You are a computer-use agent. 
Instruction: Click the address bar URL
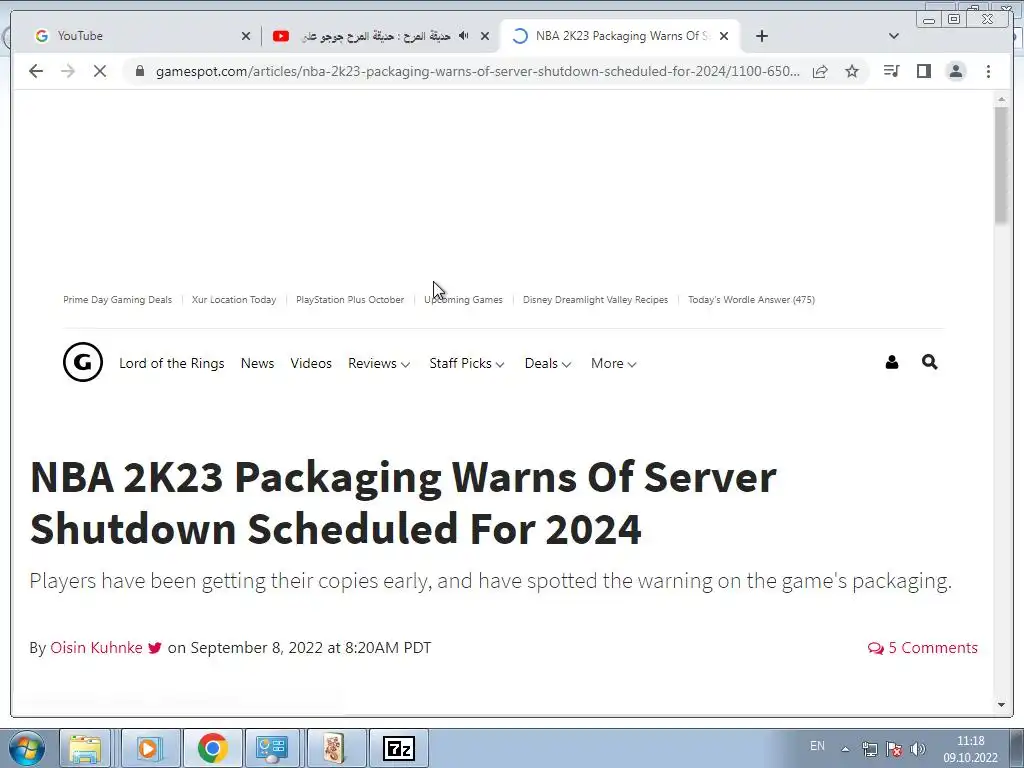click(x=477, y=71)
